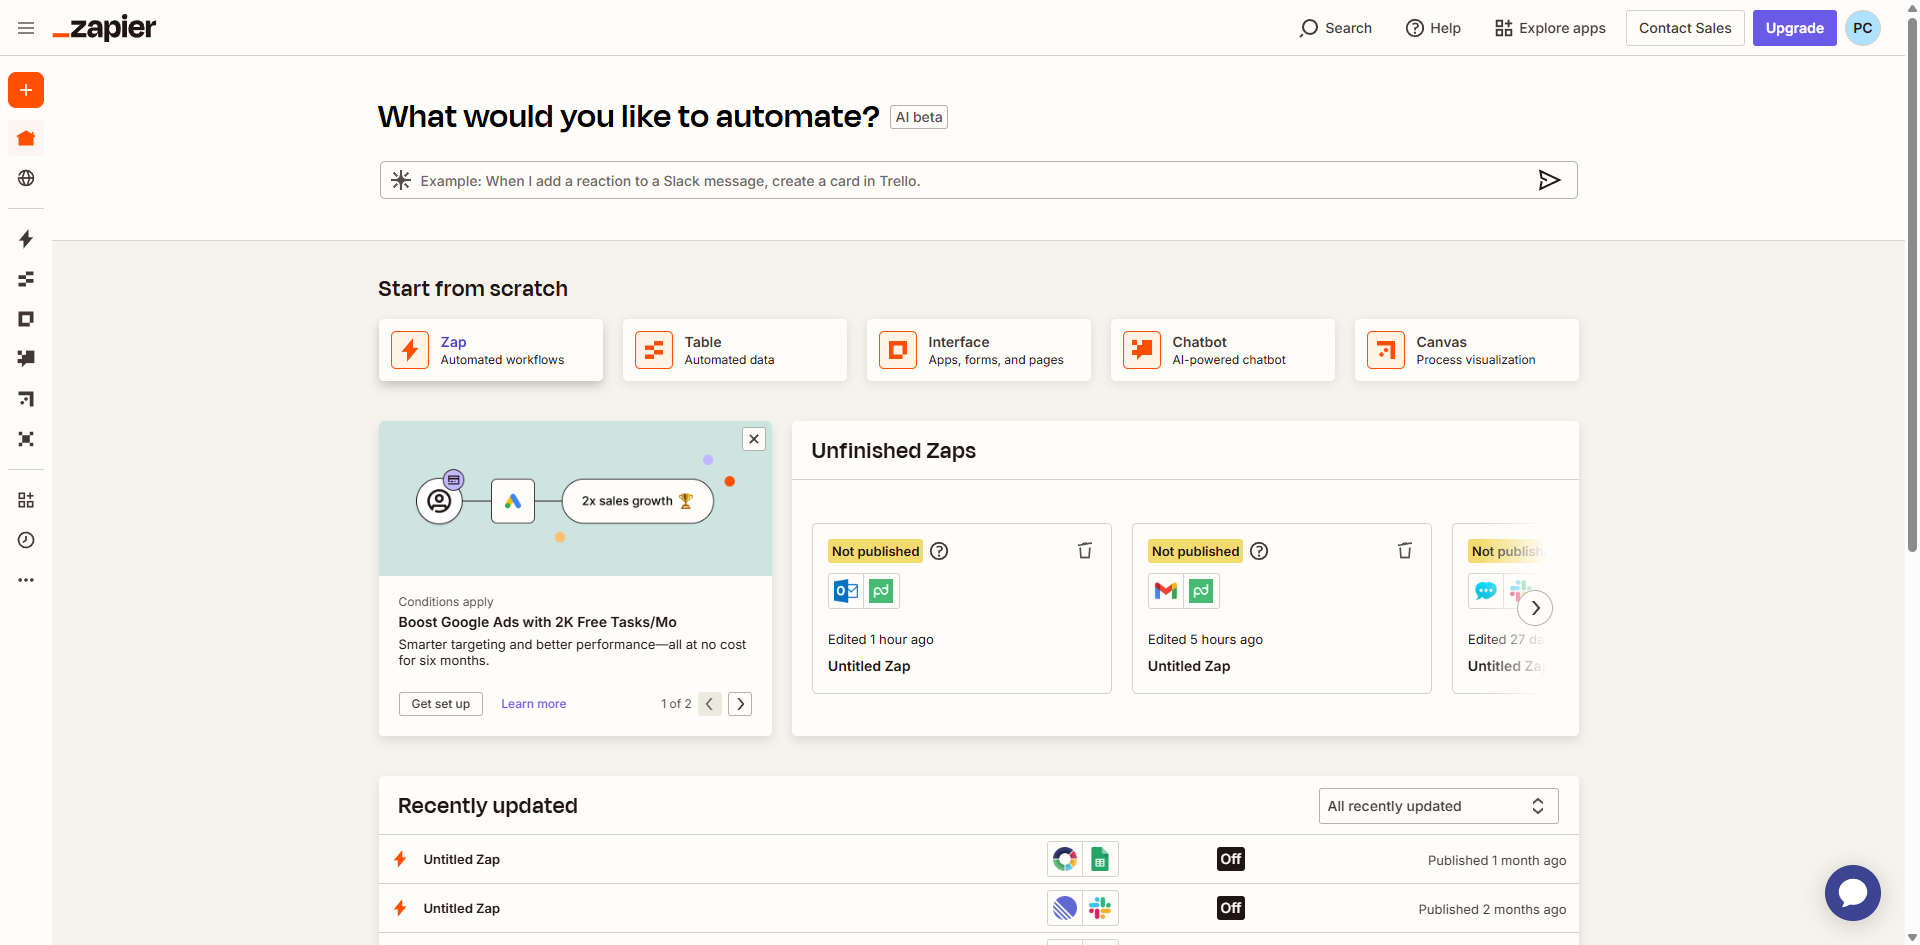The height and width of the screenshot is (945, 1920).
Task: Open Zap History clock icon in sidebar
Action: click(x=26, y=540)
